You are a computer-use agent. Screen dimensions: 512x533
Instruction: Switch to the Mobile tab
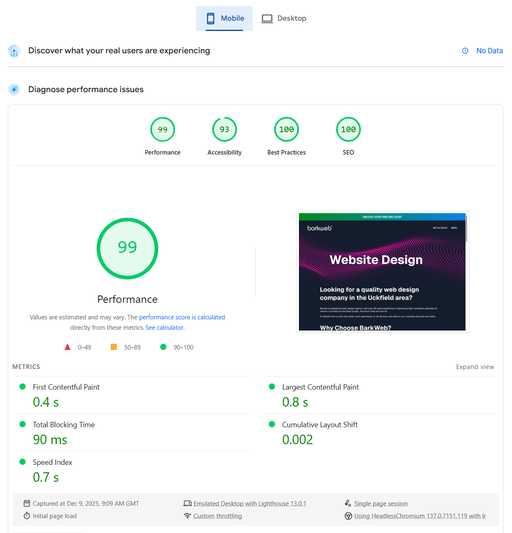[x=224, y=18]
